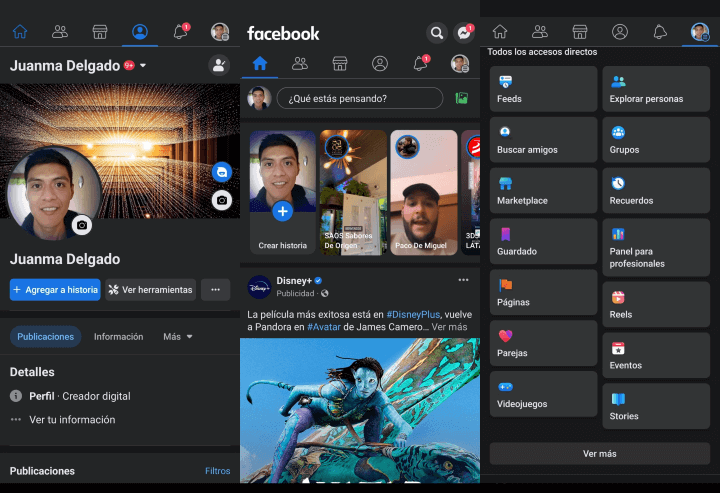Open Profile icon in right shortcuts panel
This screenshot has width=720, height=493.
pyautogui.click(x=620, y=32)
